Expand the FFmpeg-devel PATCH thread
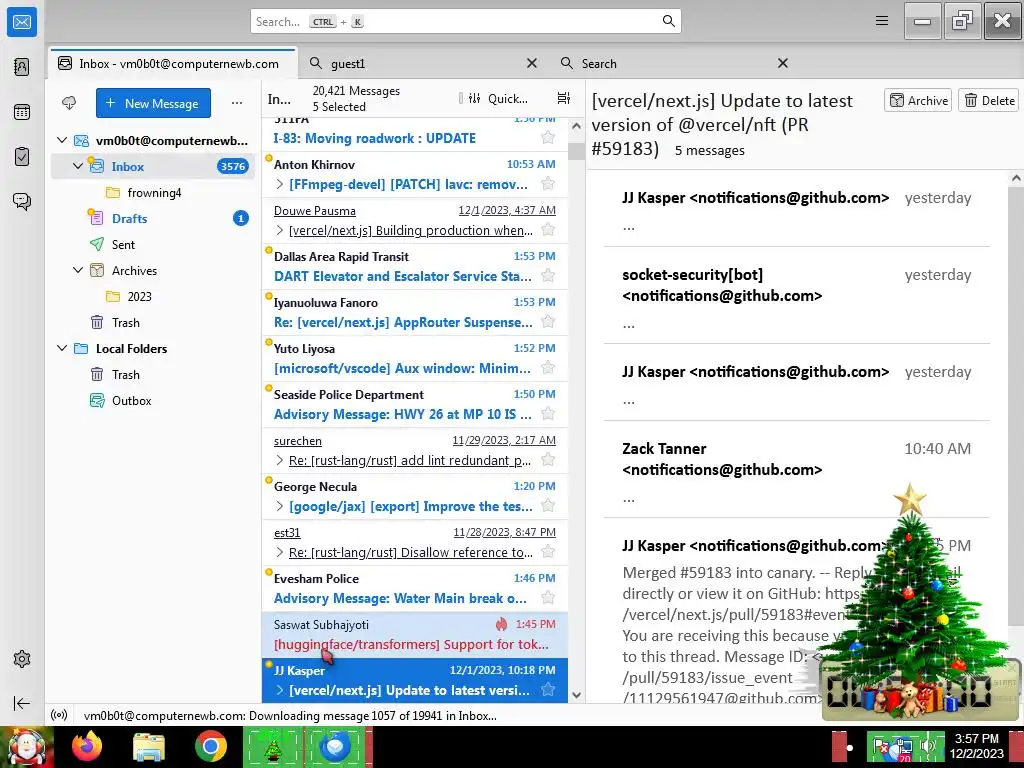 point(280,185)
